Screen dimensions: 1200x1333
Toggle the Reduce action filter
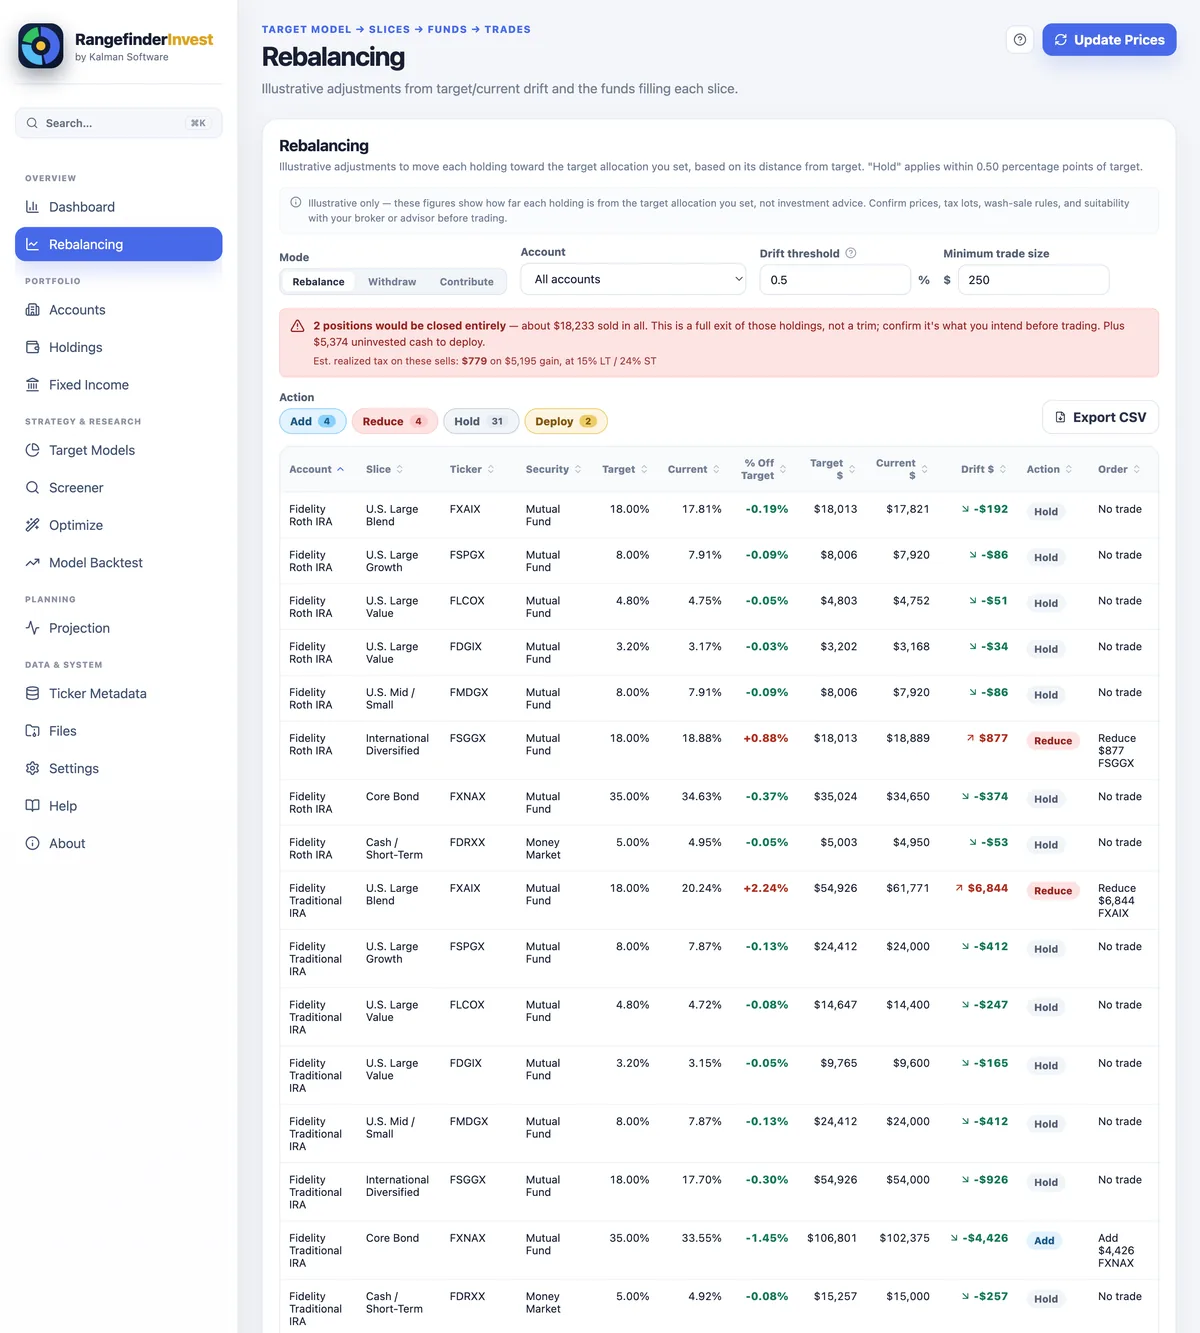tap(394, 421)
